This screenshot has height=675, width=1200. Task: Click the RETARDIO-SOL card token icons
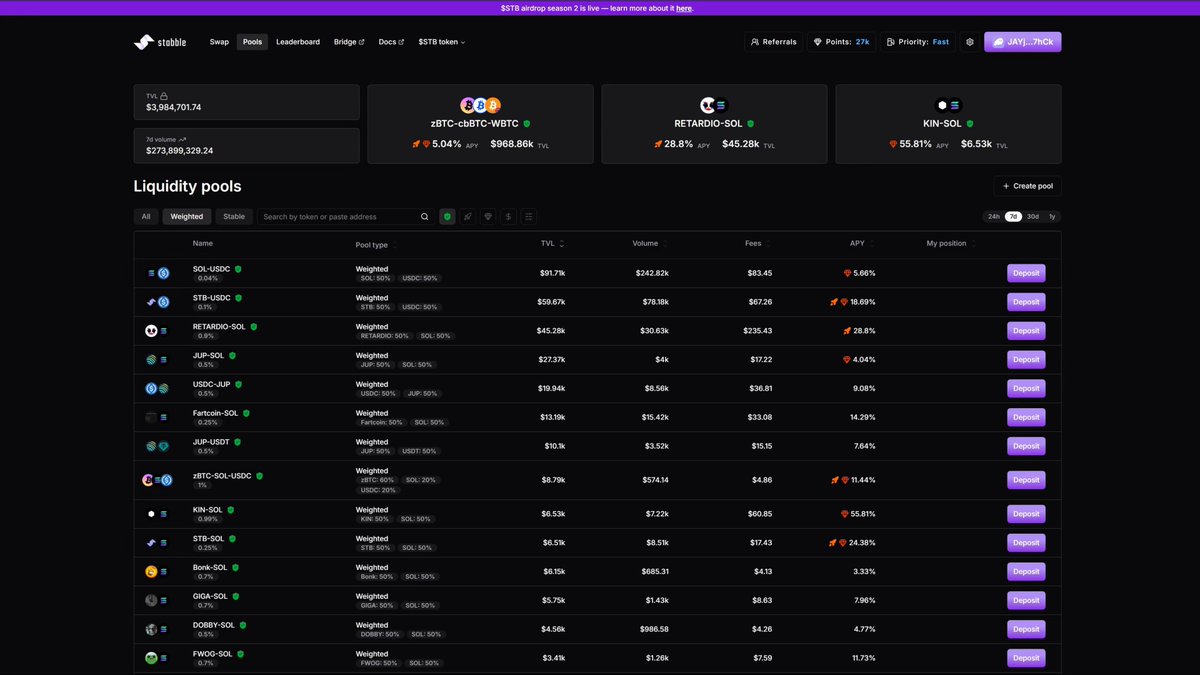[x=714, y=105]
